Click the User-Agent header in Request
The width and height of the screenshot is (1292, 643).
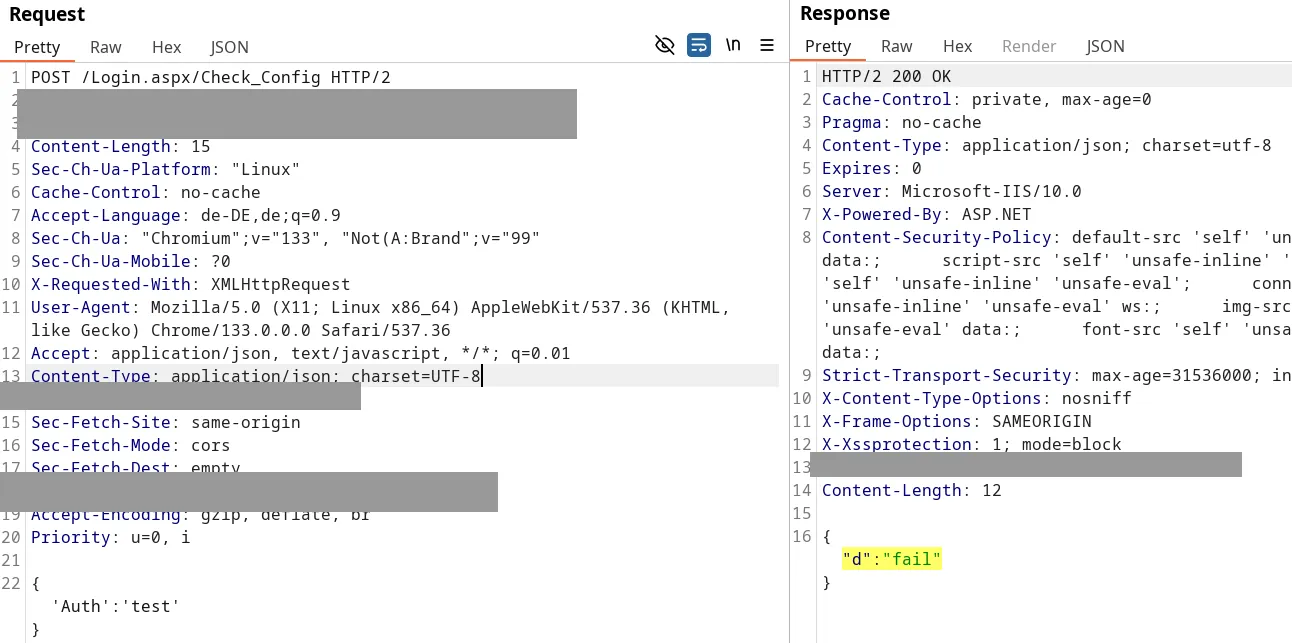point(80,308)
